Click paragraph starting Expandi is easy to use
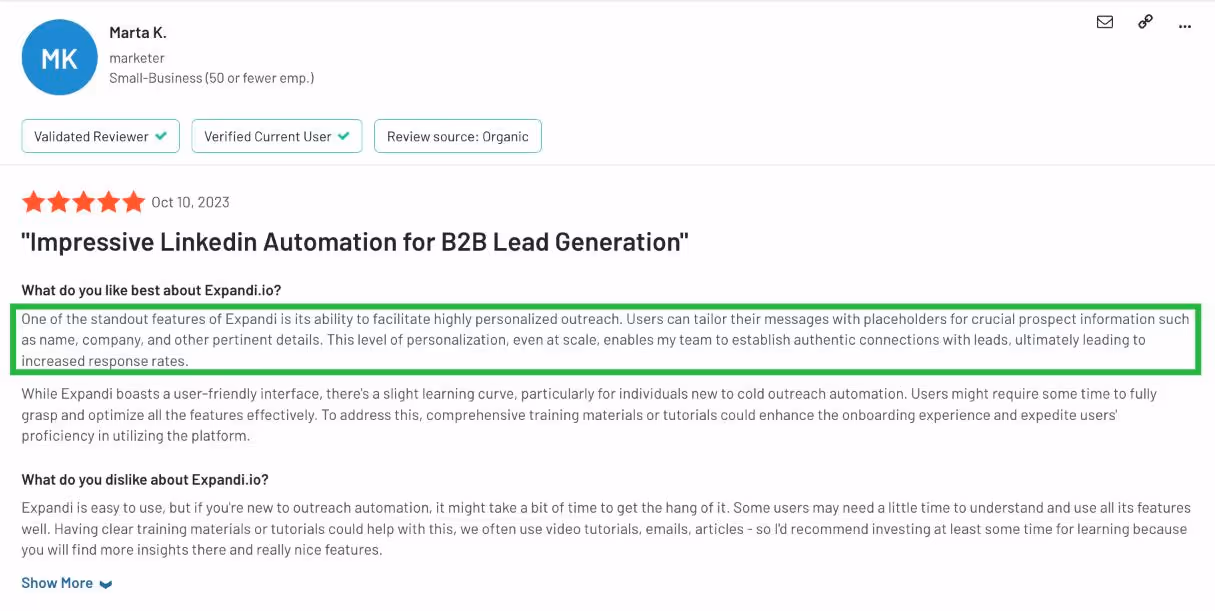This screenshot has width=1215, height=611. 606,529
